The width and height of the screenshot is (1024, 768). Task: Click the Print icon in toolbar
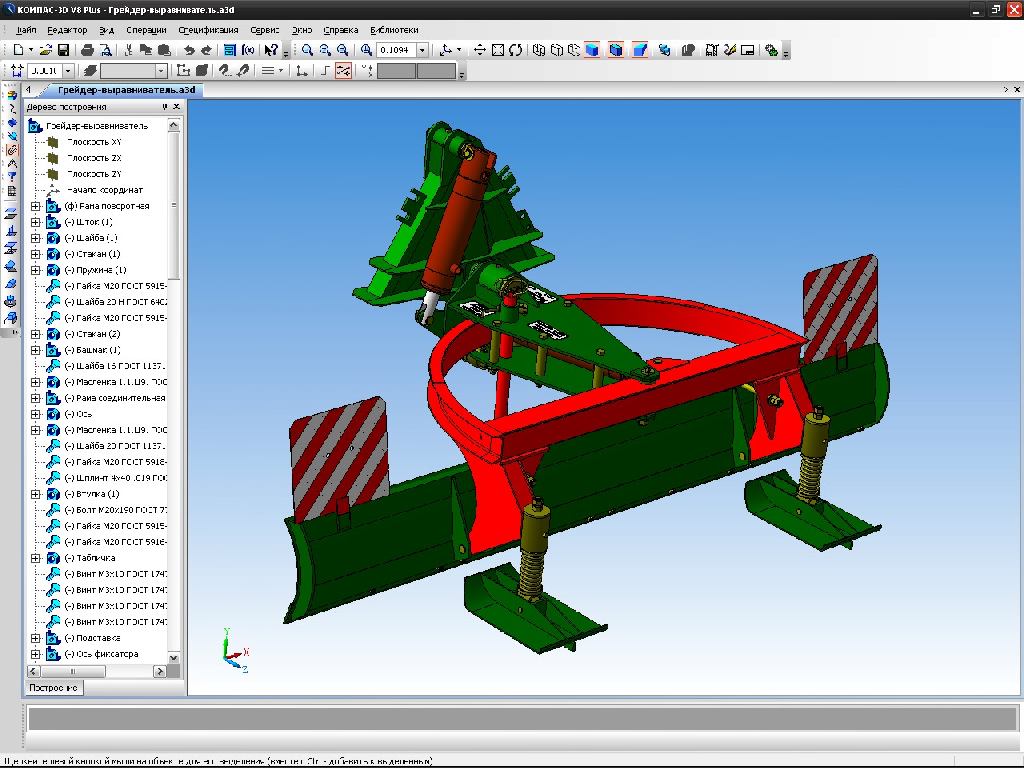point(87,50)
